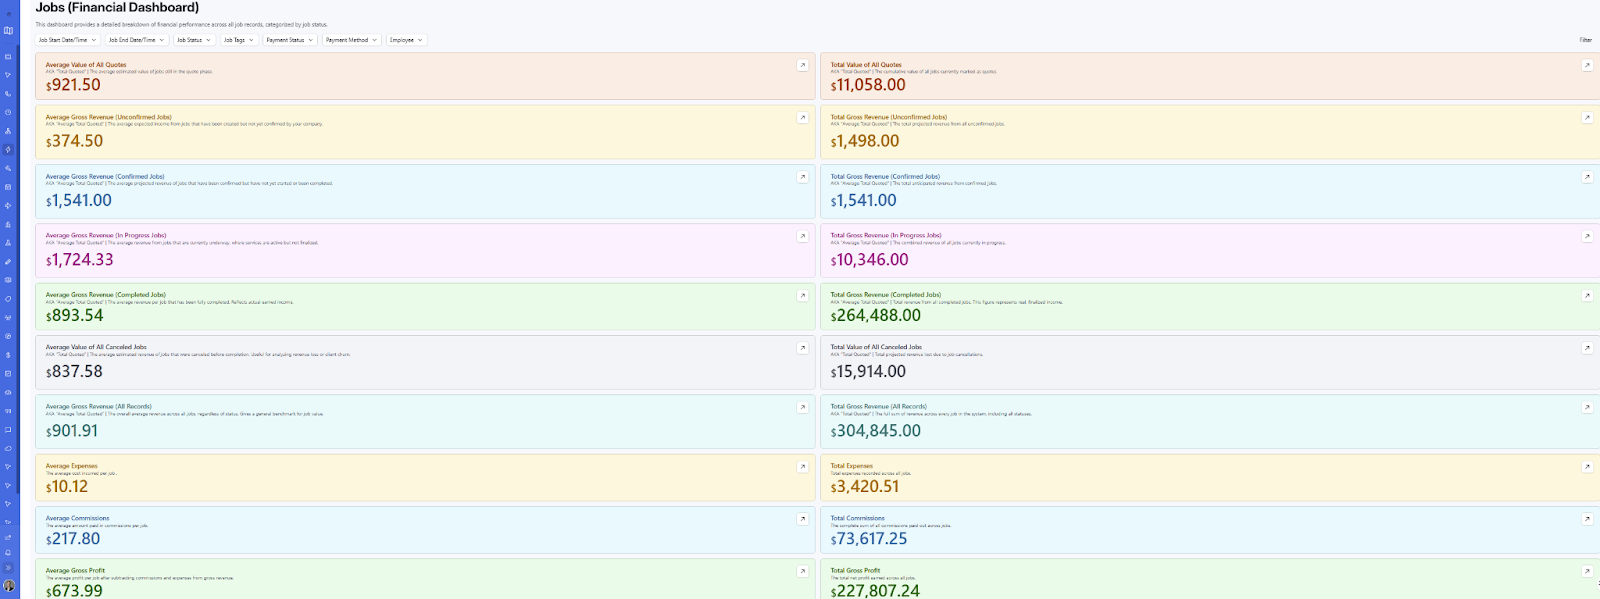Expand the Payment Method dropdown
The image size is (1600, 599).
351,40
